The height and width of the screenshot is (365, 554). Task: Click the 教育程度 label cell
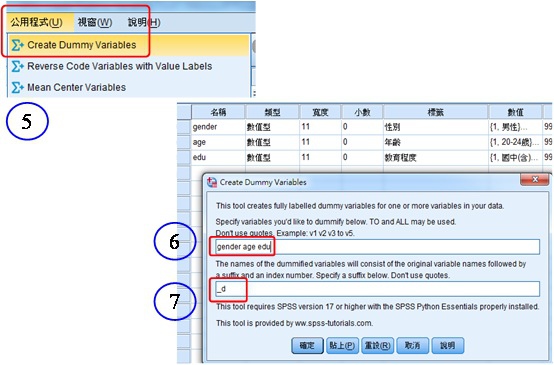click(435, 157)
